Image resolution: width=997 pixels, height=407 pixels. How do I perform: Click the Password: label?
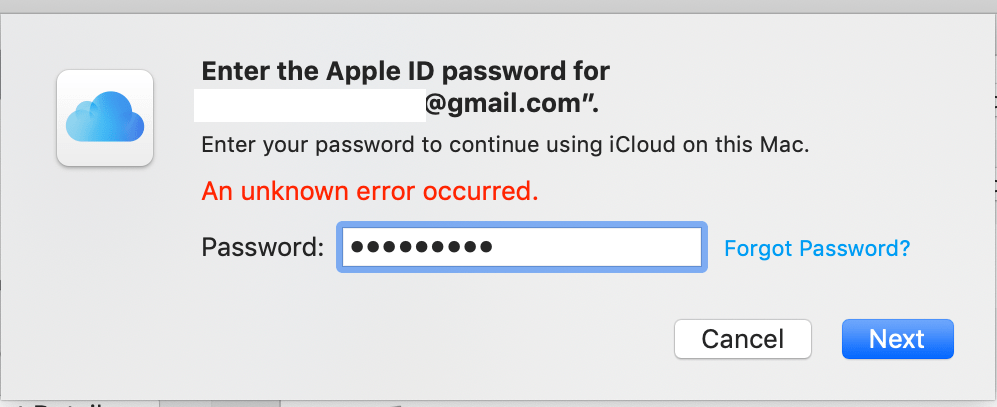pos(262,247)
